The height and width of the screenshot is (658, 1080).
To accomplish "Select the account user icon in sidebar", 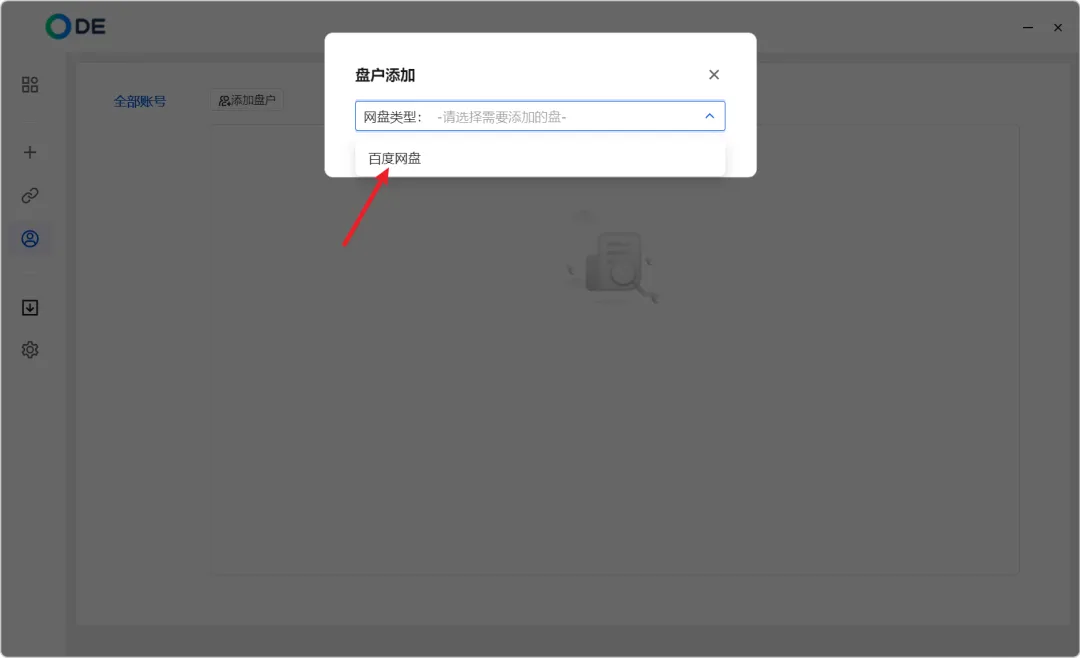I will 30,239.
